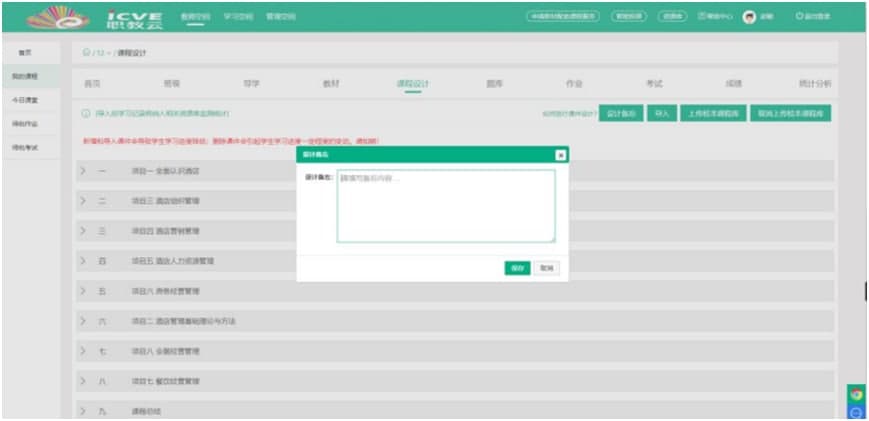Click the info icon beside the green notice
The image size is (869, 421).
click(86, 114)
